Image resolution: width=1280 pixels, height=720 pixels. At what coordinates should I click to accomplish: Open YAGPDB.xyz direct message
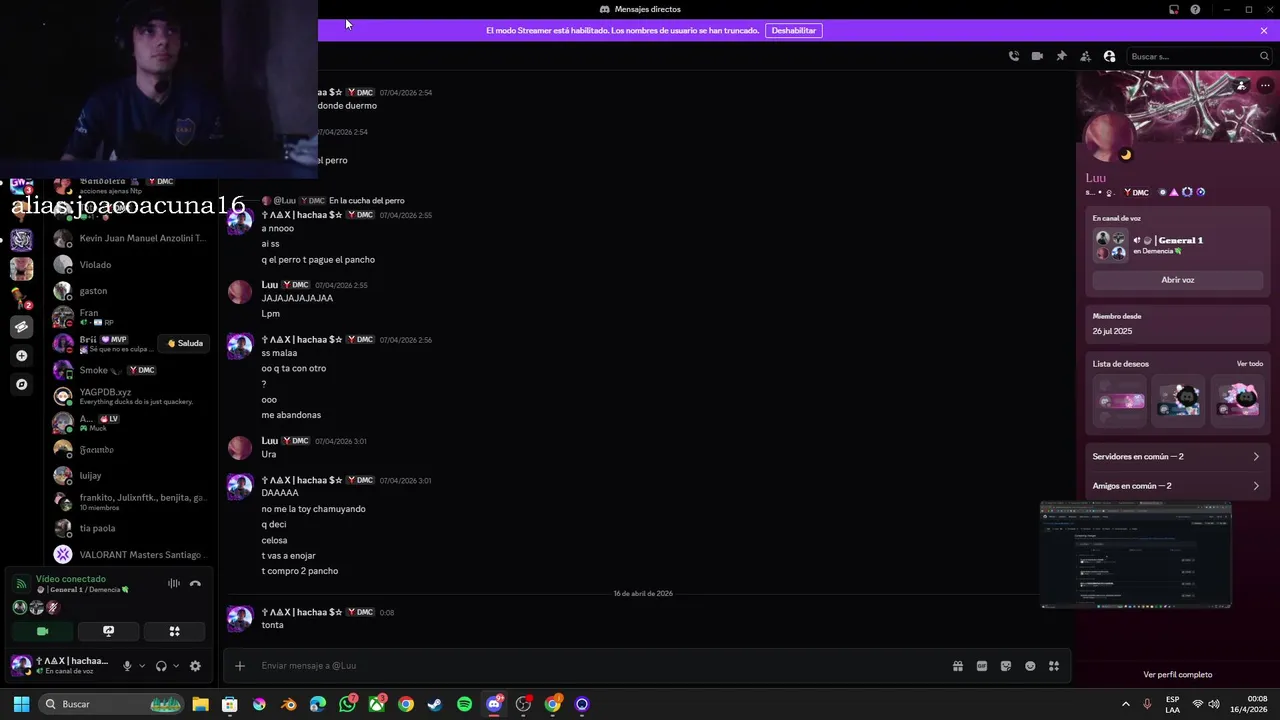point(131,396)
